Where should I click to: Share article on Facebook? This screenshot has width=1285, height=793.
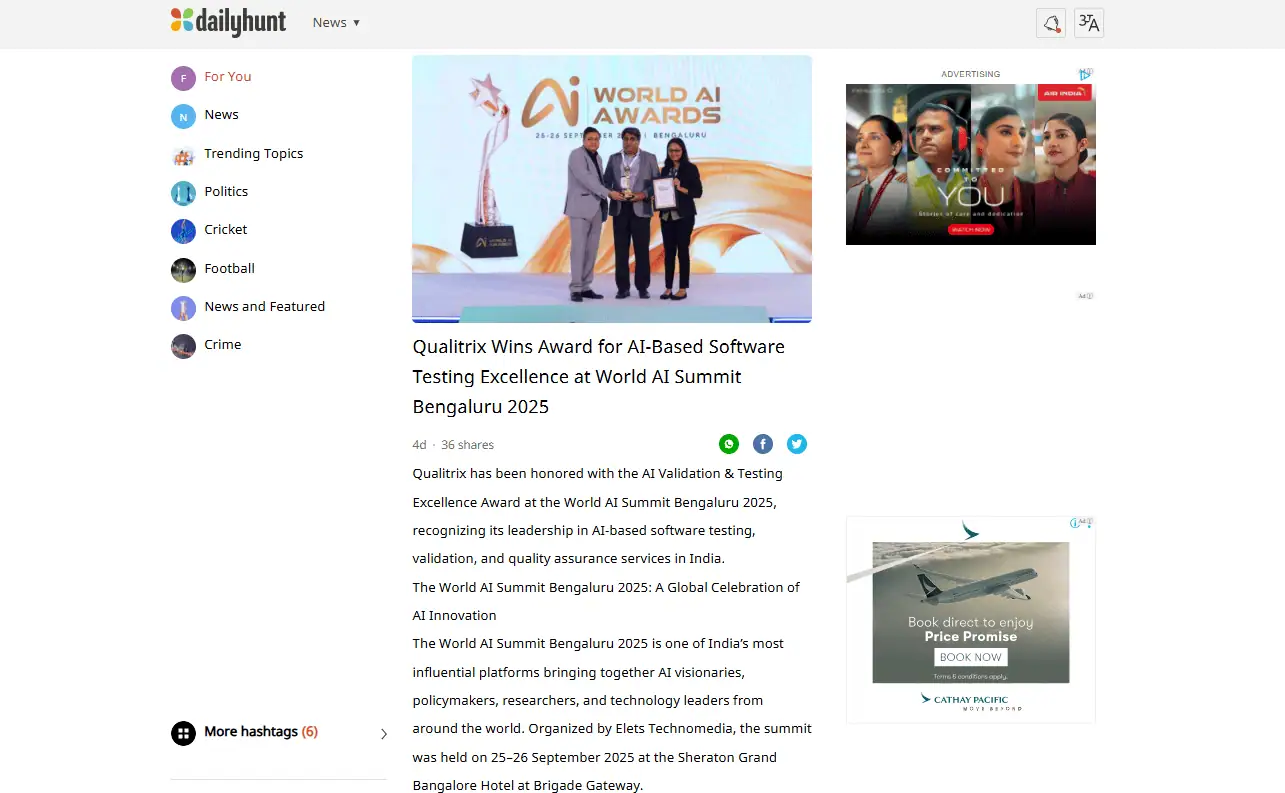763,444
